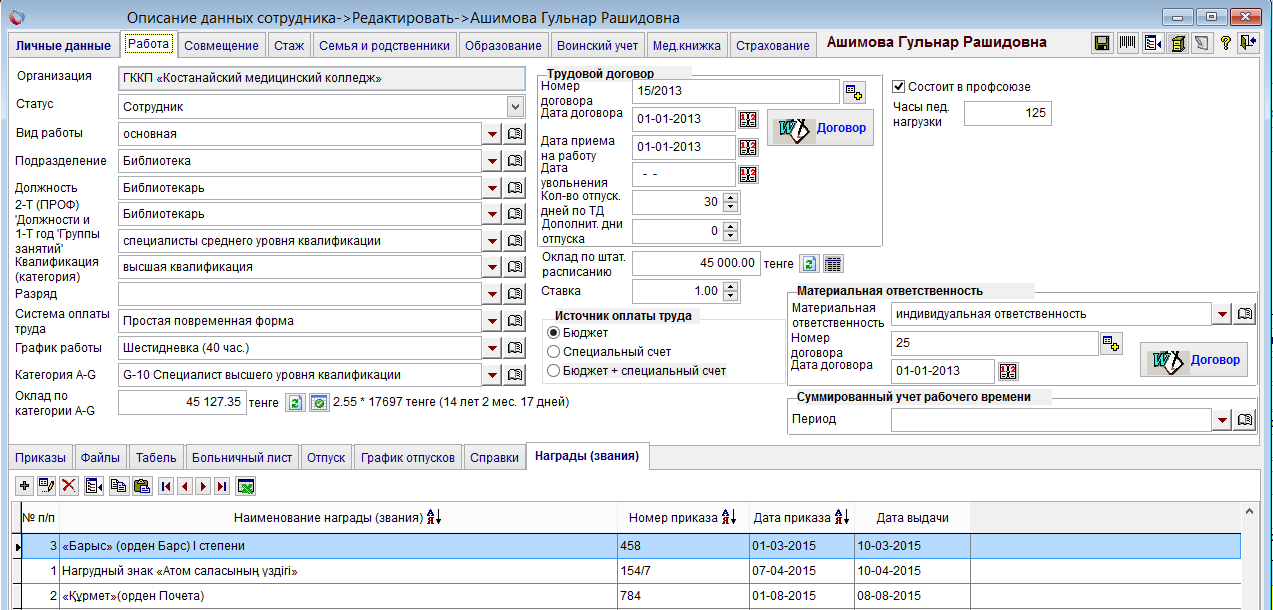This screenshot has width=1273, height=610.
Task: Open staffing table grid icon beside salary
Action: [833, 263]
